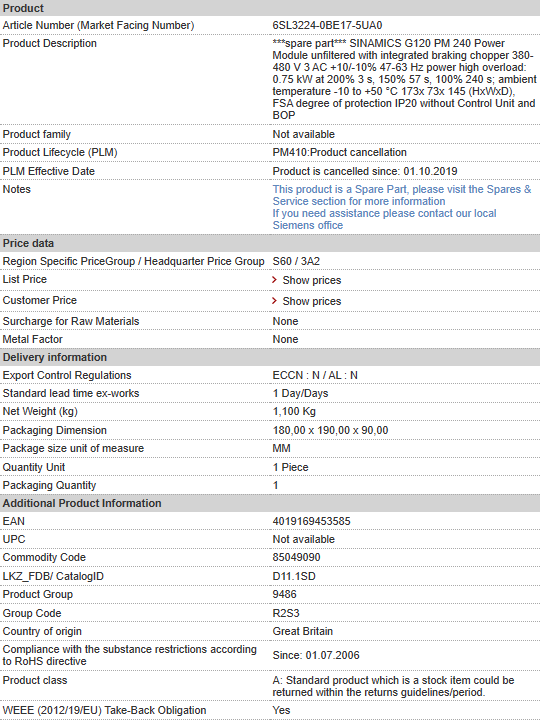Screen dimensions: 544x723
Task: Select price group value S60 / 3A2
Action: [x=296, y=261]
